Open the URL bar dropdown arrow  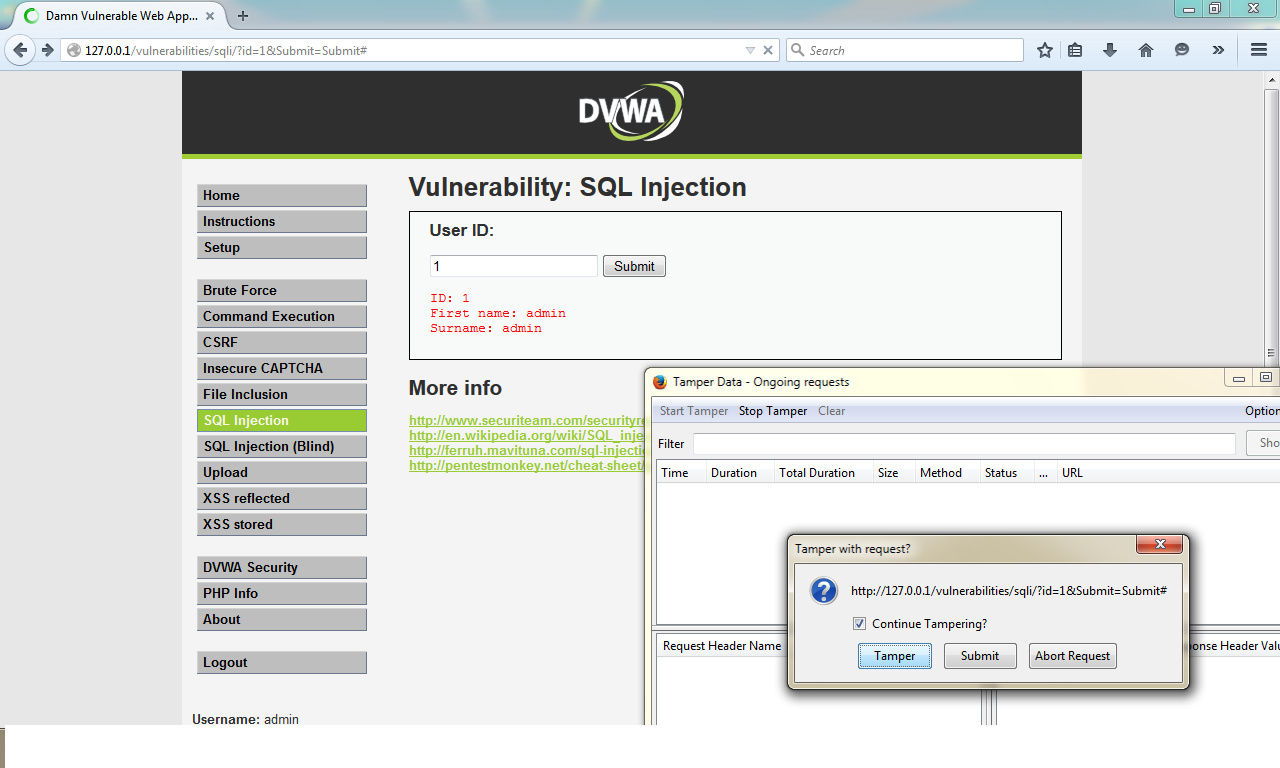(751, 49)
